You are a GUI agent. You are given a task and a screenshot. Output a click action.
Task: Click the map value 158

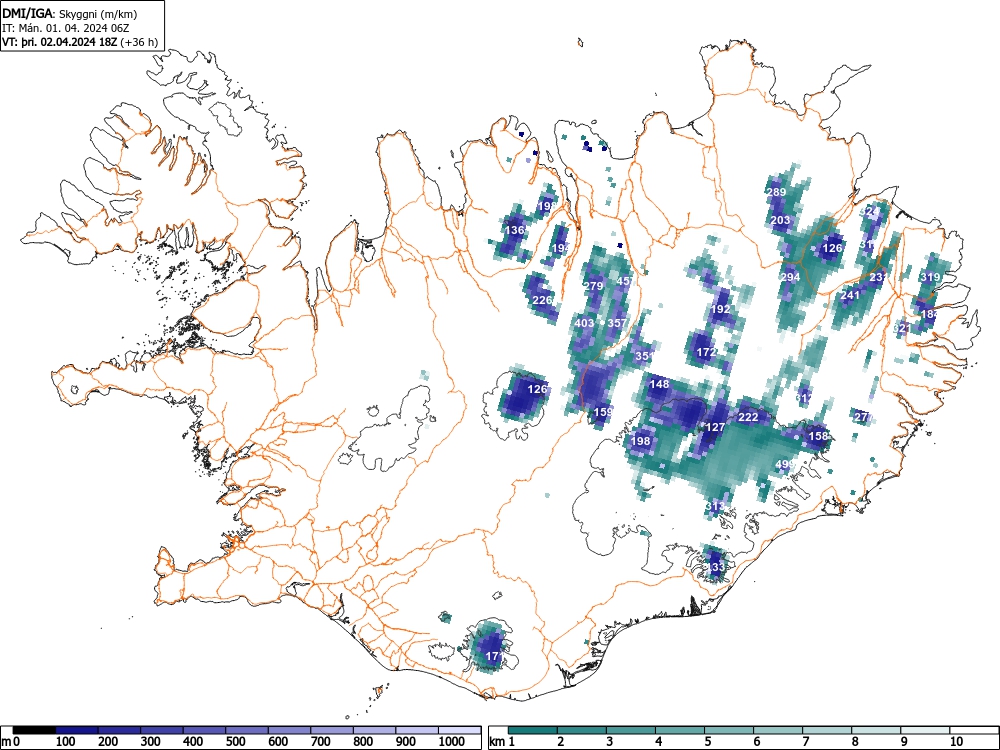click(x=818, y=436)
